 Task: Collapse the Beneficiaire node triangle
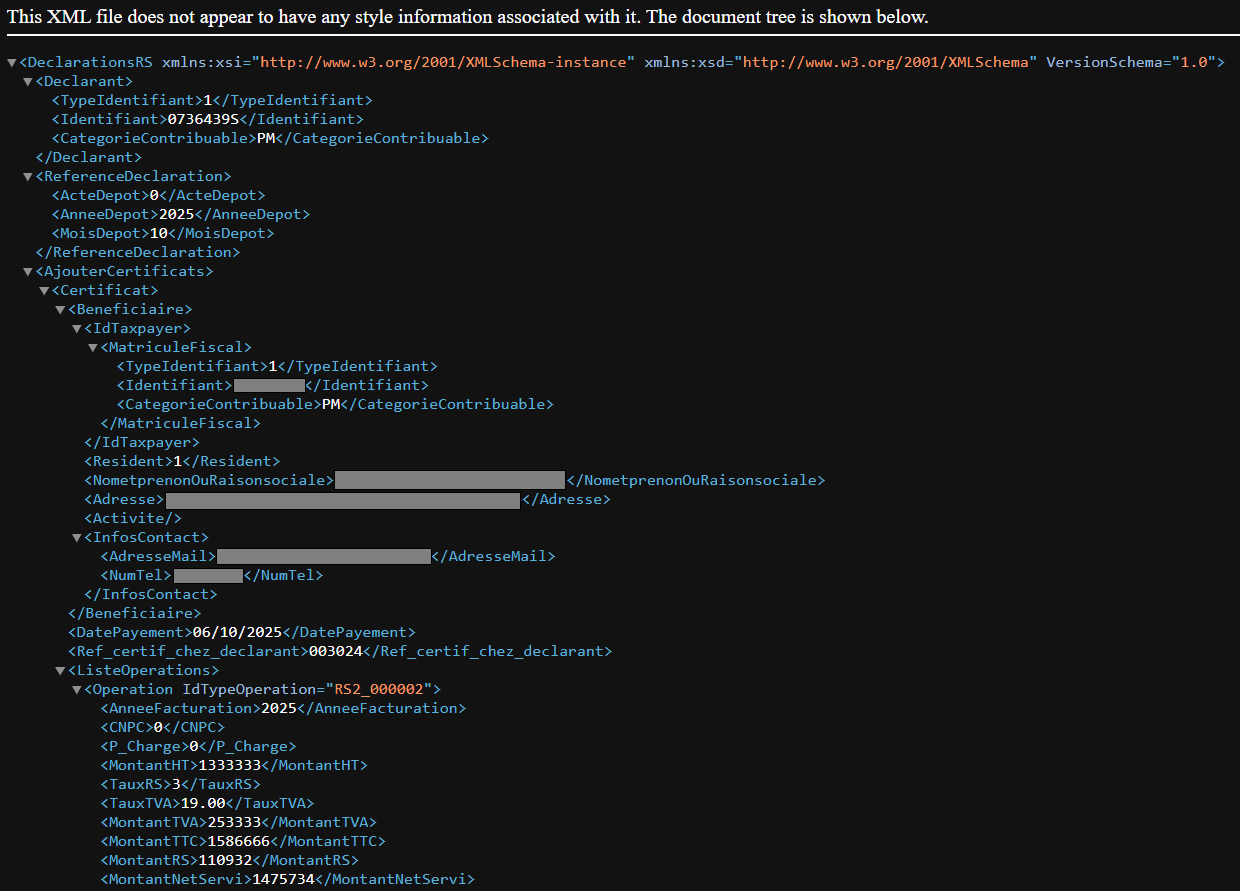pyautogui.click(x=59, y=310)
